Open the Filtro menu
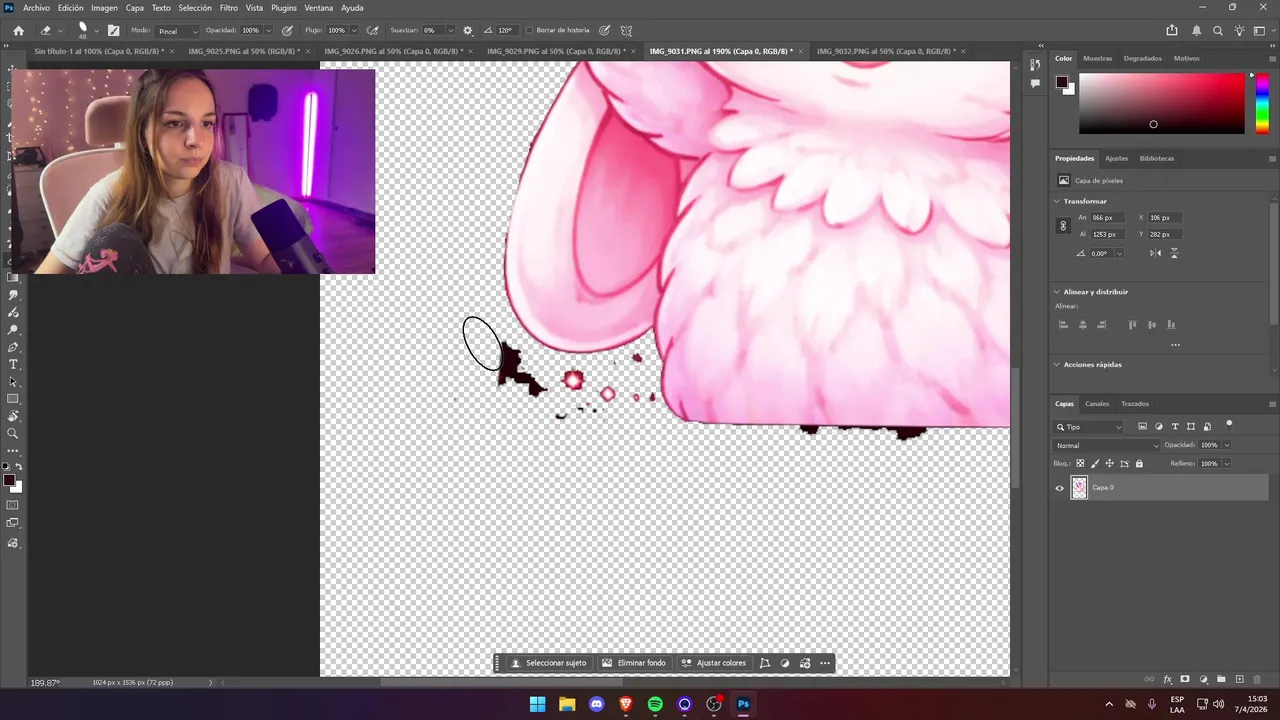The height and width of the screenshot is (720, 1280). [229, 7]
